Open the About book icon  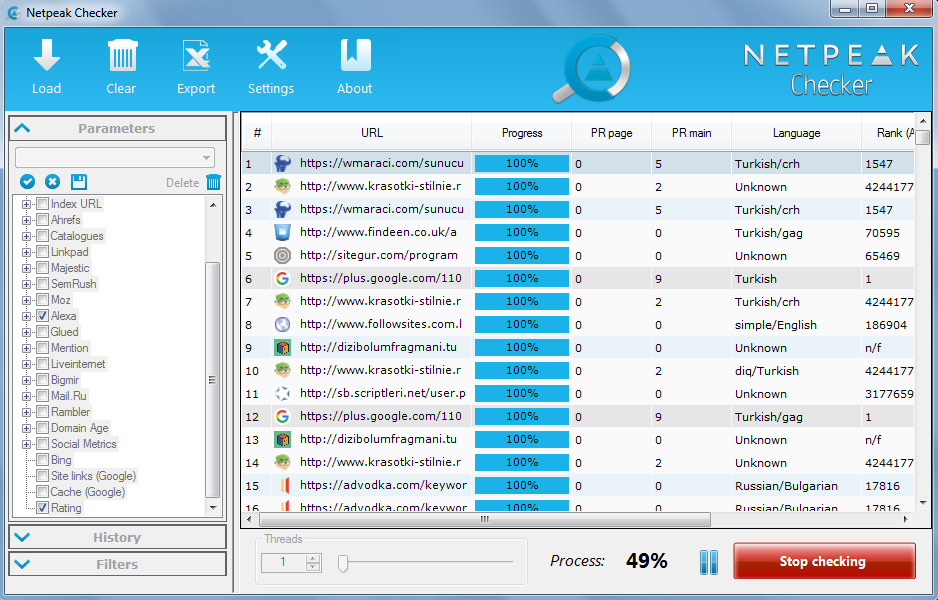click(355, 56)
